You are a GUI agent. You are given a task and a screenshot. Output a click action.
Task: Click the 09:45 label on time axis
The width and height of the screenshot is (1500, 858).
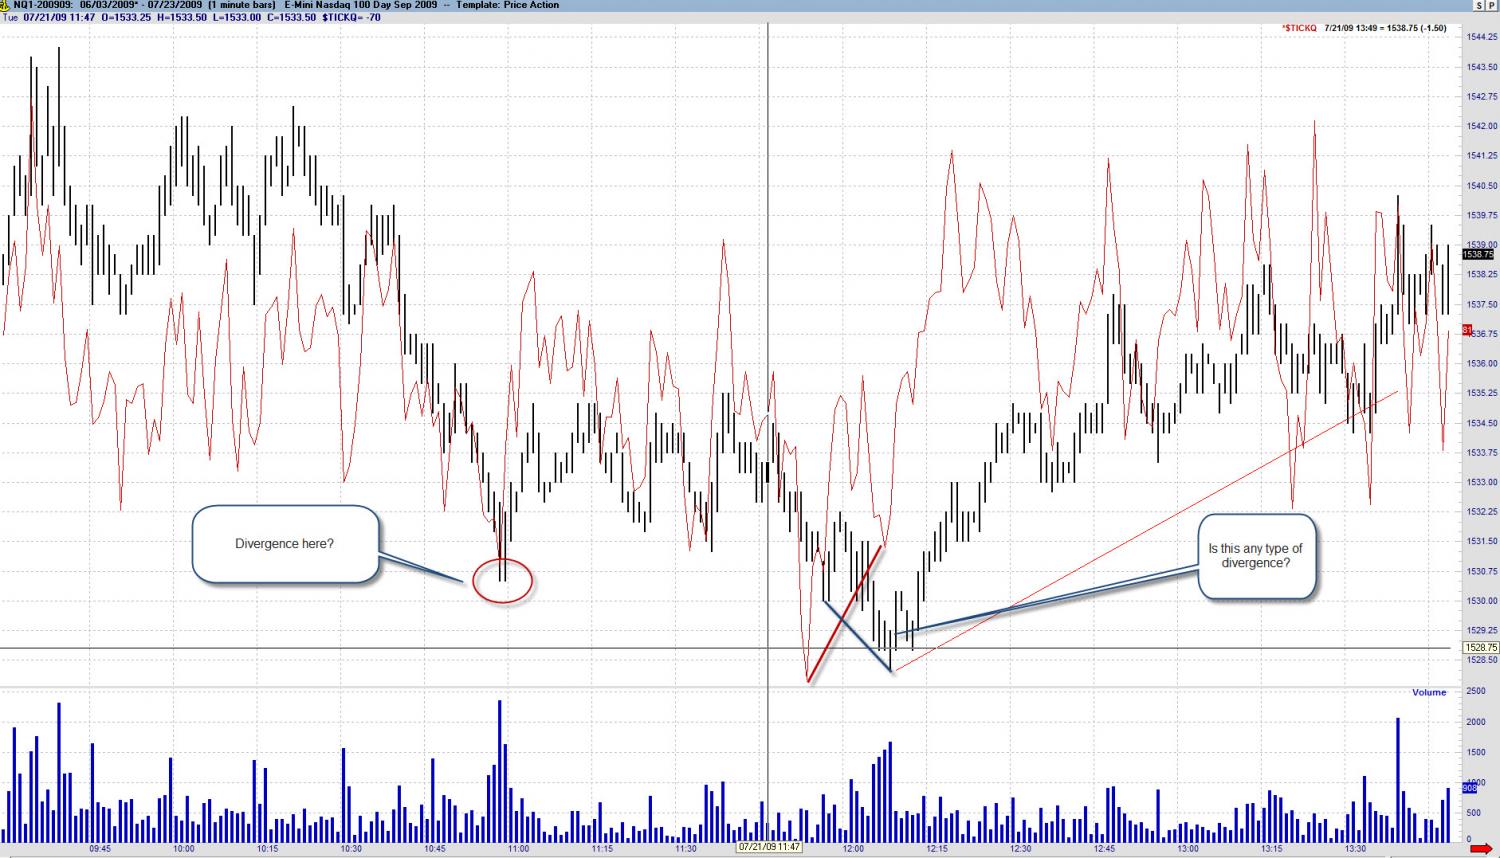pos(100,849)
